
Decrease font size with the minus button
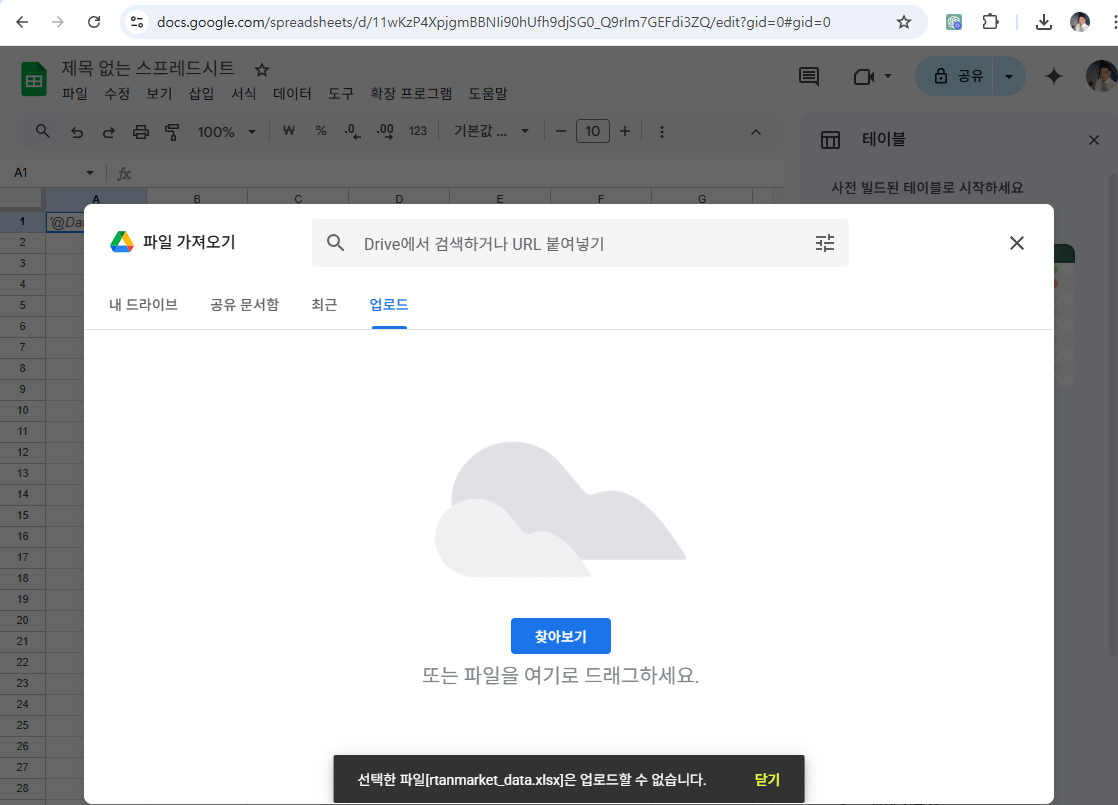[x=560, y=131]
